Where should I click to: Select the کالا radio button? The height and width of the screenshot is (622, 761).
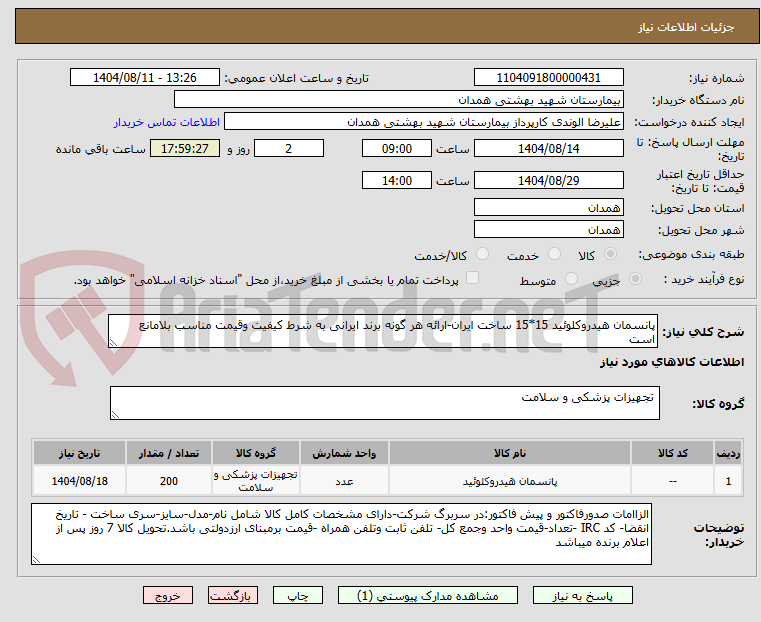[611, 254]
